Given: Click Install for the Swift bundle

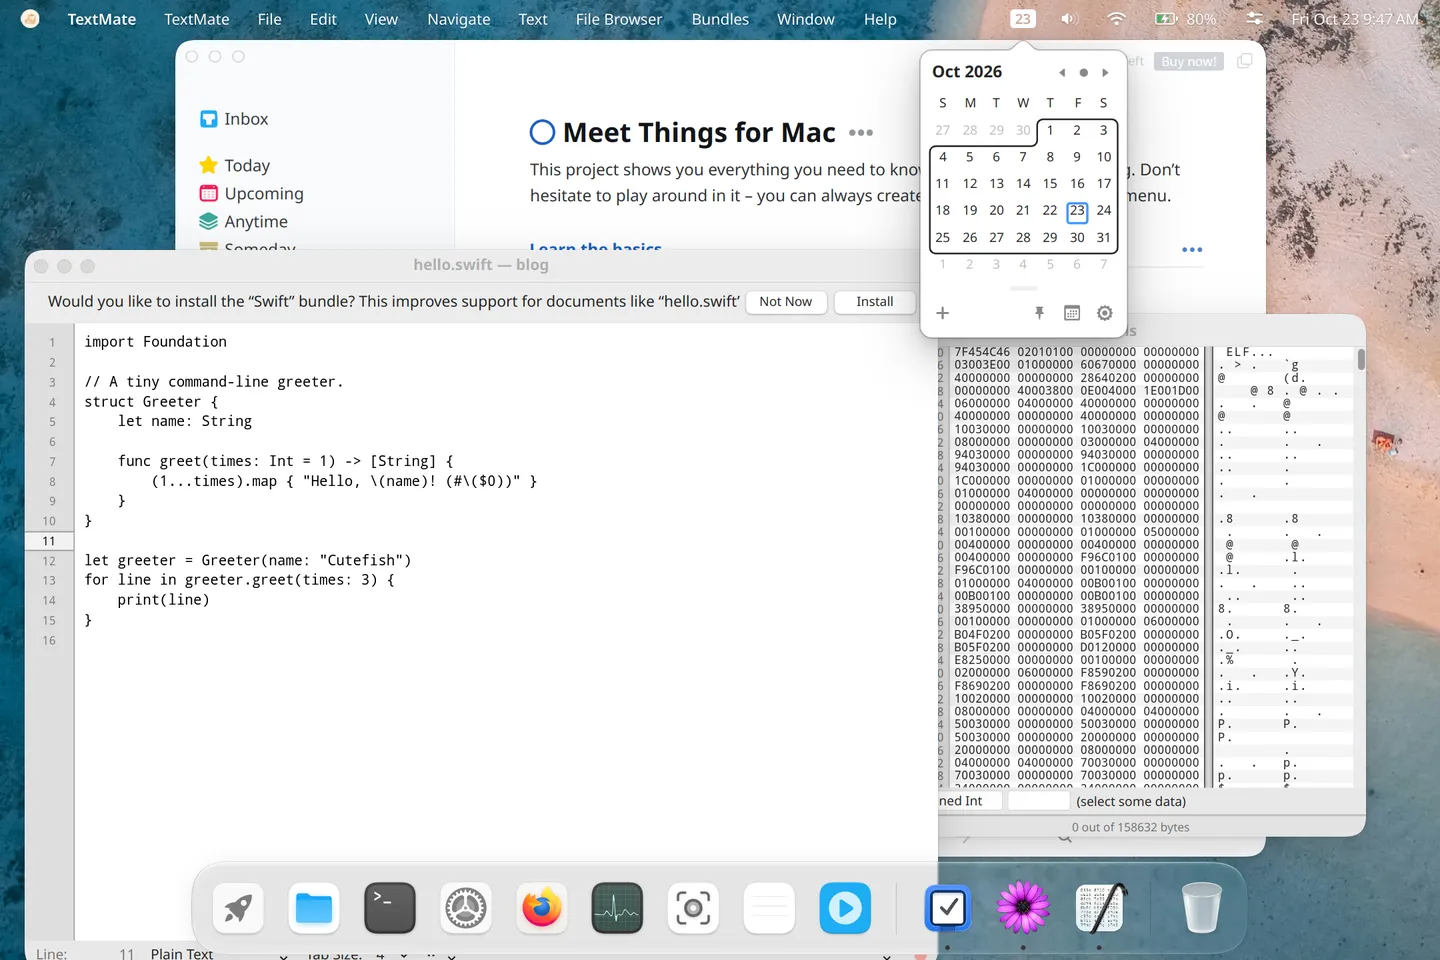Looking at the screenshot, I should pos(875,302).
